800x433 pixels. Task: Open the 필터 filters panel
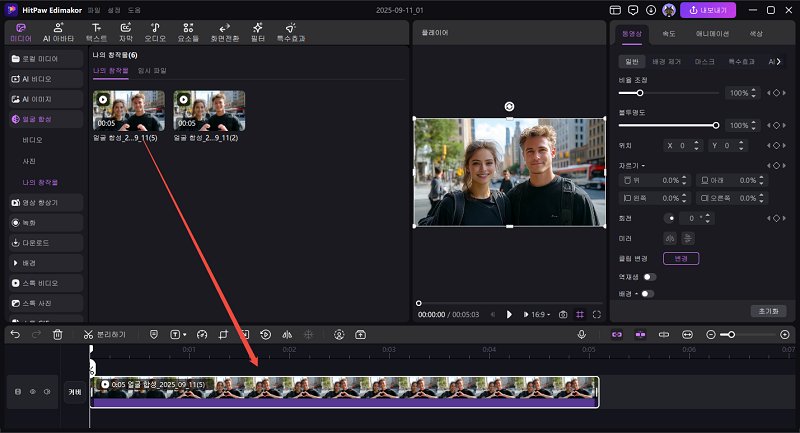click(x=258, y=32)
